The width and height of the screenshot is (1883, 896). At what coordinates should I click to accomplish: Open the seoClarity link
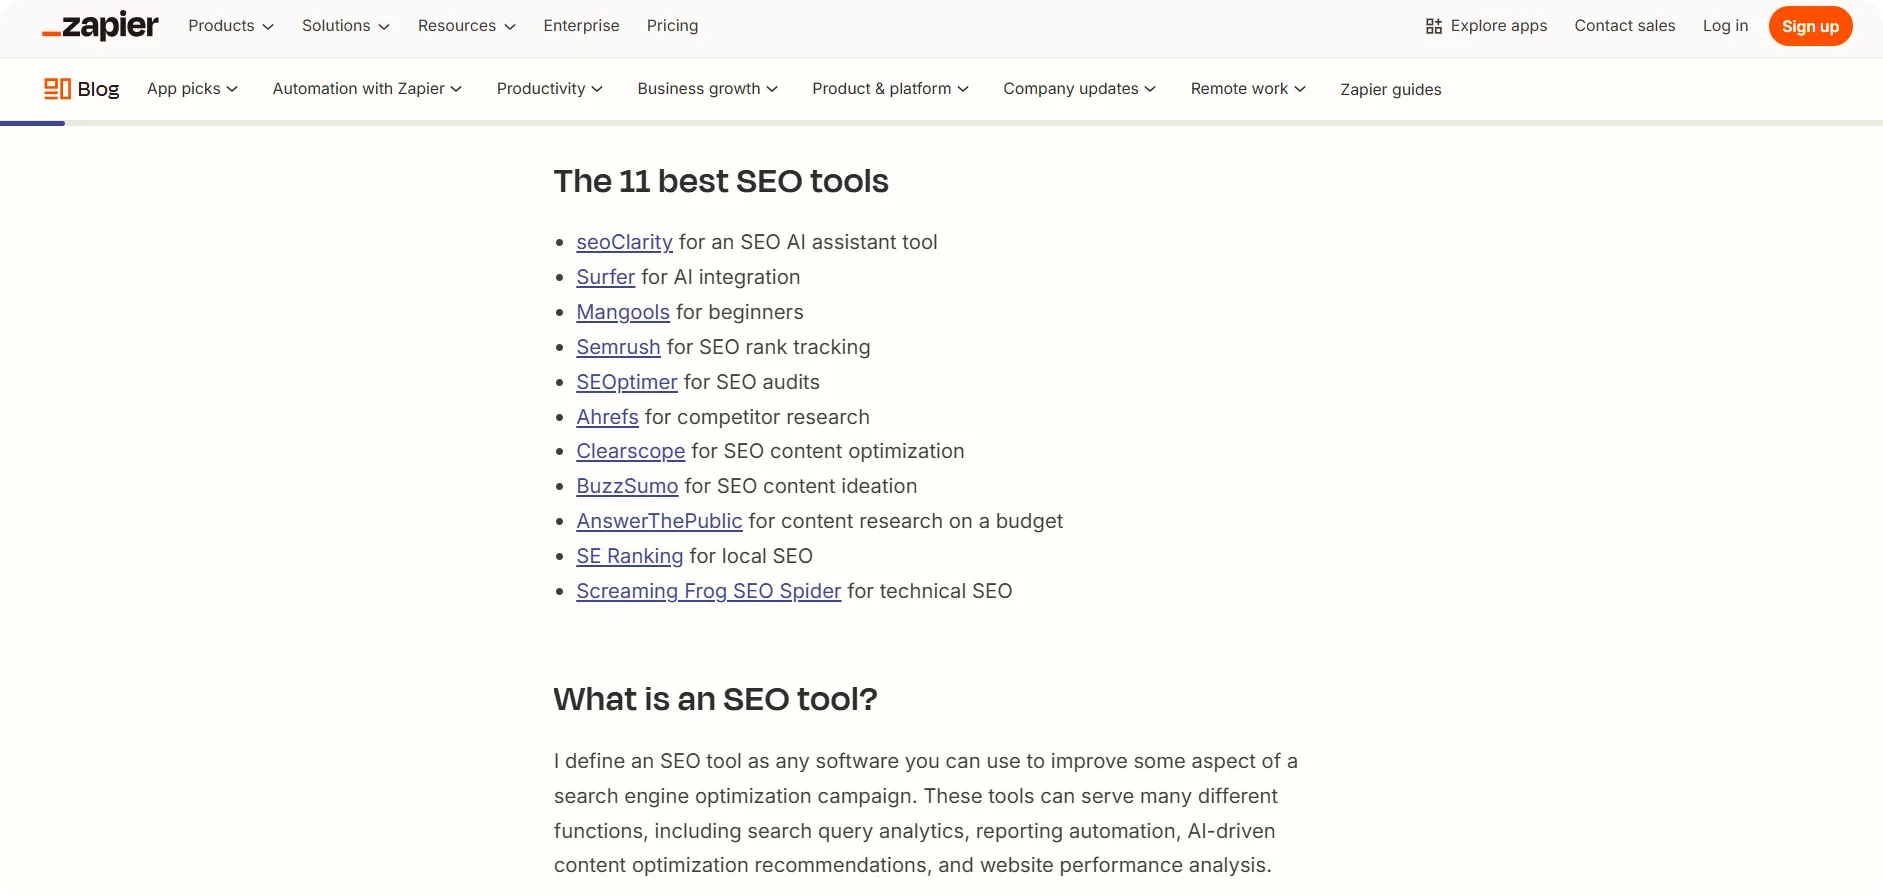coord(624,242)
